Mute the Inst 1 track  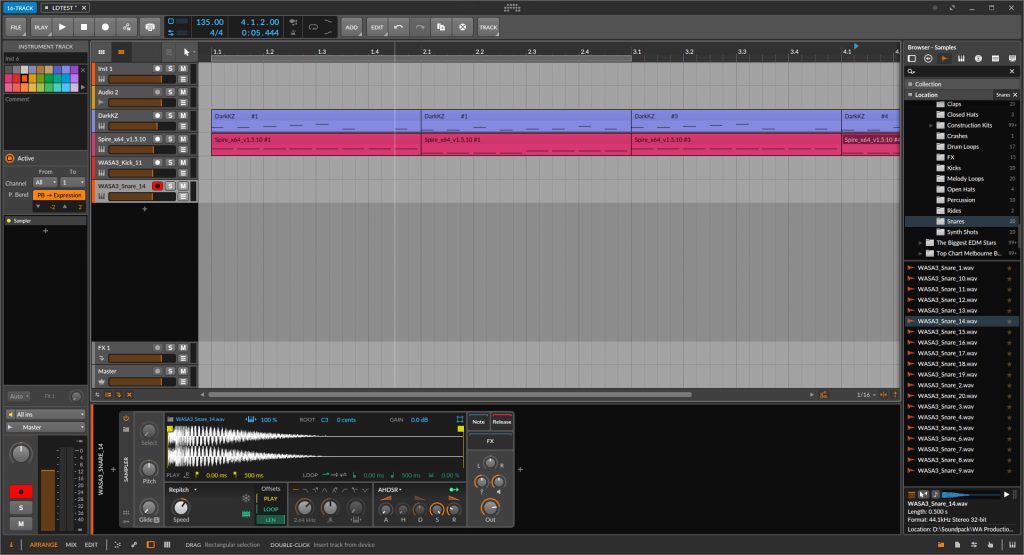tap(184, 69)
